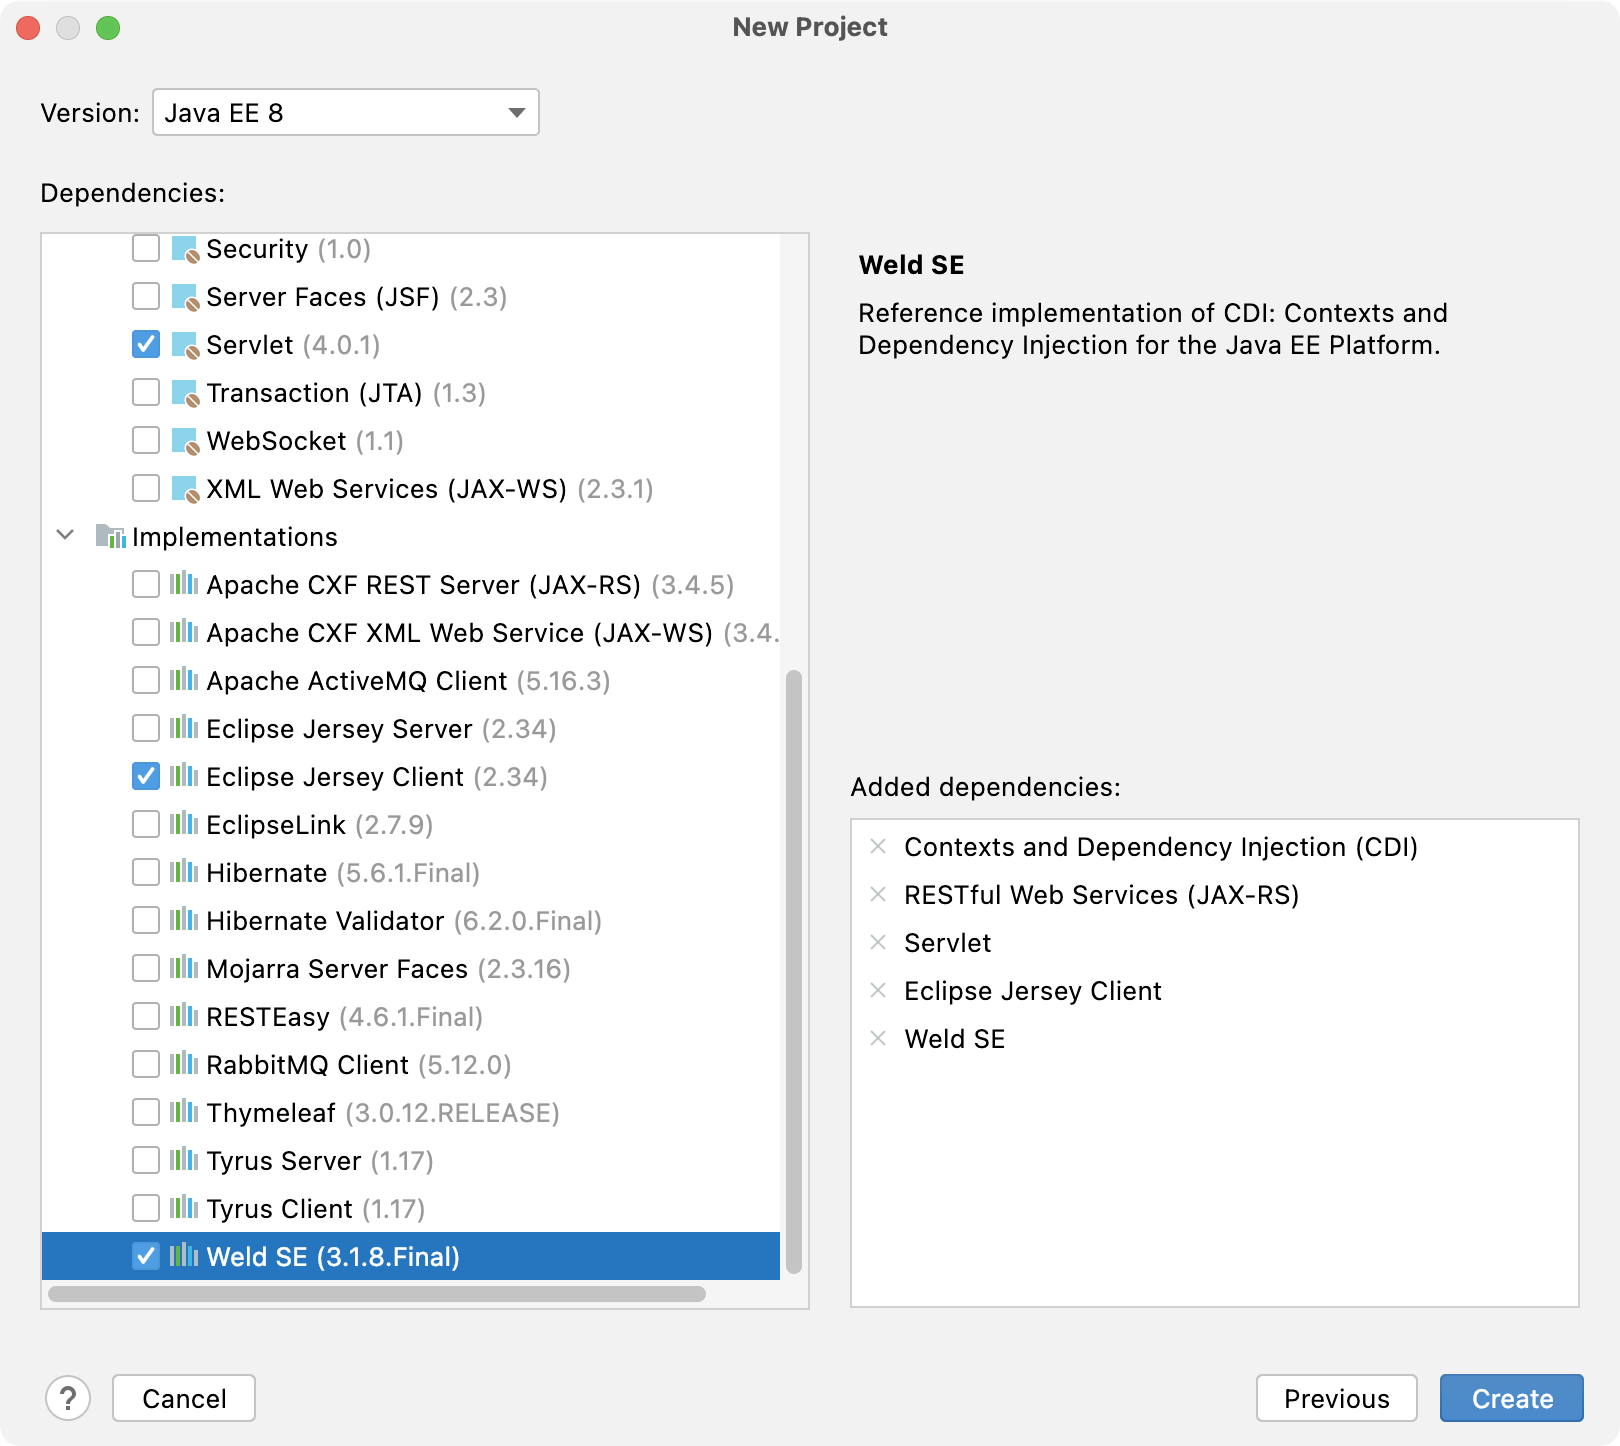
Task: Click the XML Web Services (JAX-WS) icon
Action: point(185,489)
